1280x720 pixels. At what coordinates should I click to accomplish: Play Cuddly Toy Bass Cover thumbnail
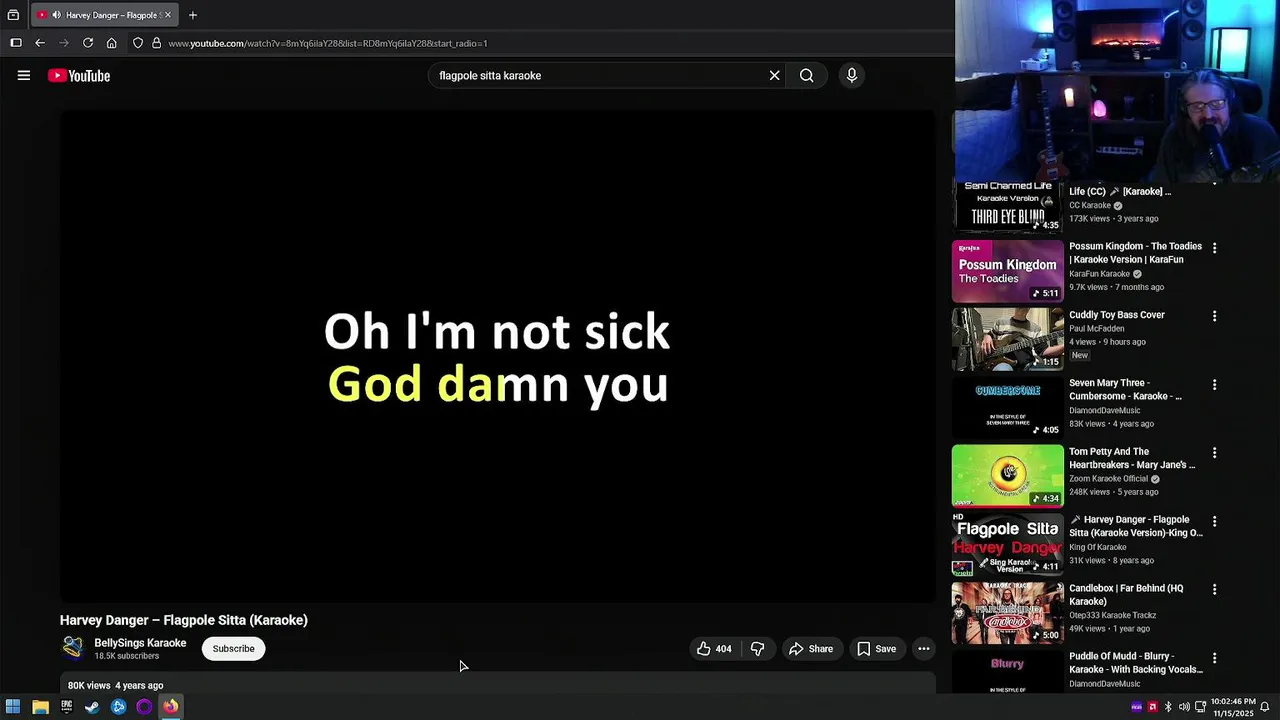coord(1007,339)
